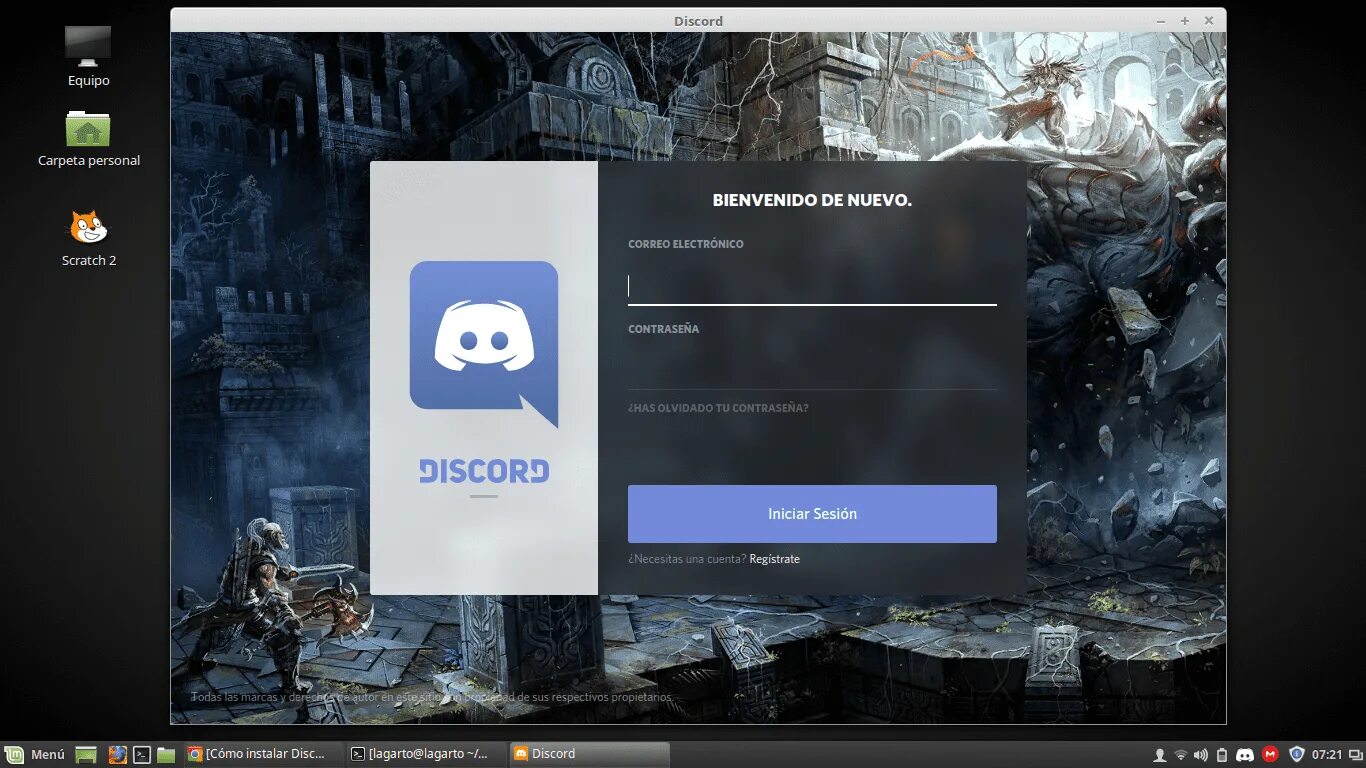1366x768 pixels.
Task: Check the battery tray icon
Action: (x=1222, y=755)
